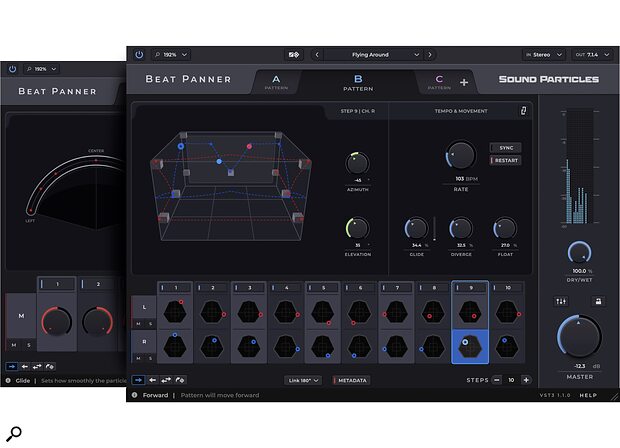Screen dimensions: 620x448
Task: Click the Rate knob showing 103 BPM
Action: click(461, 155)
